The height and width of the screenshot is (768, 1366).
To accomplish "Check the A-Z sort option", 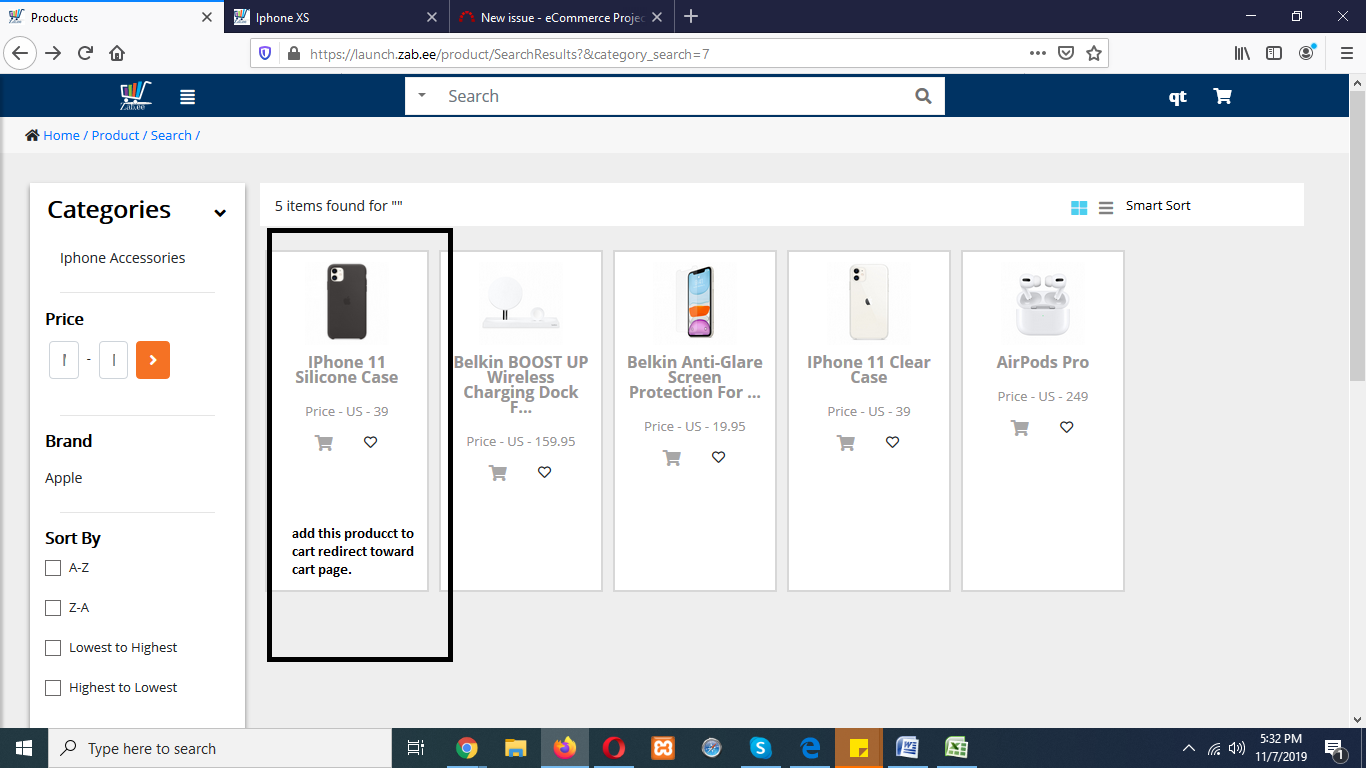I will click(53, 568).
